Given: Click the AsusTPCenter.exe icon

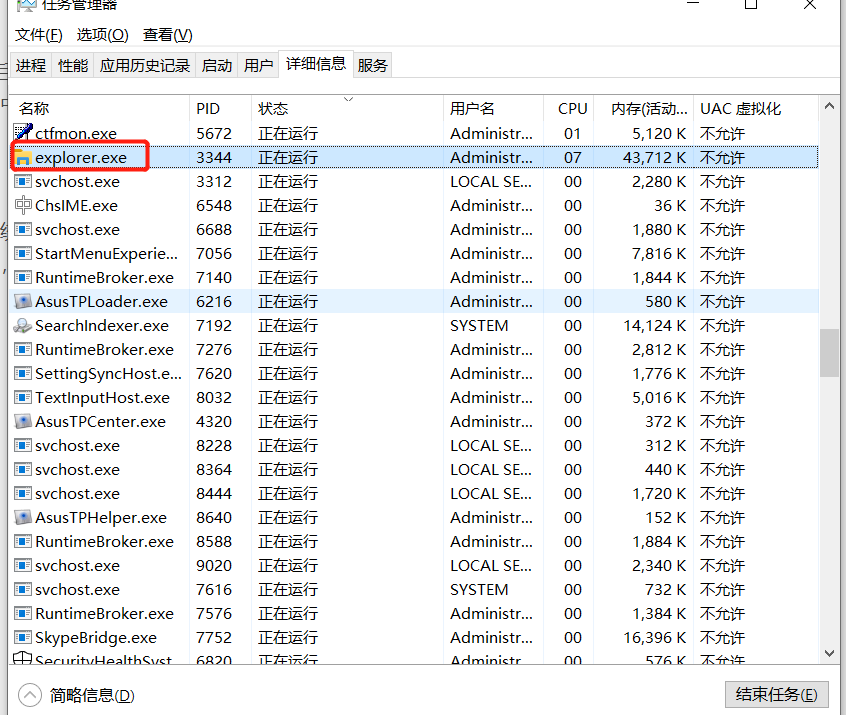Looking at the screenshot, I should [x=21, y=421].
